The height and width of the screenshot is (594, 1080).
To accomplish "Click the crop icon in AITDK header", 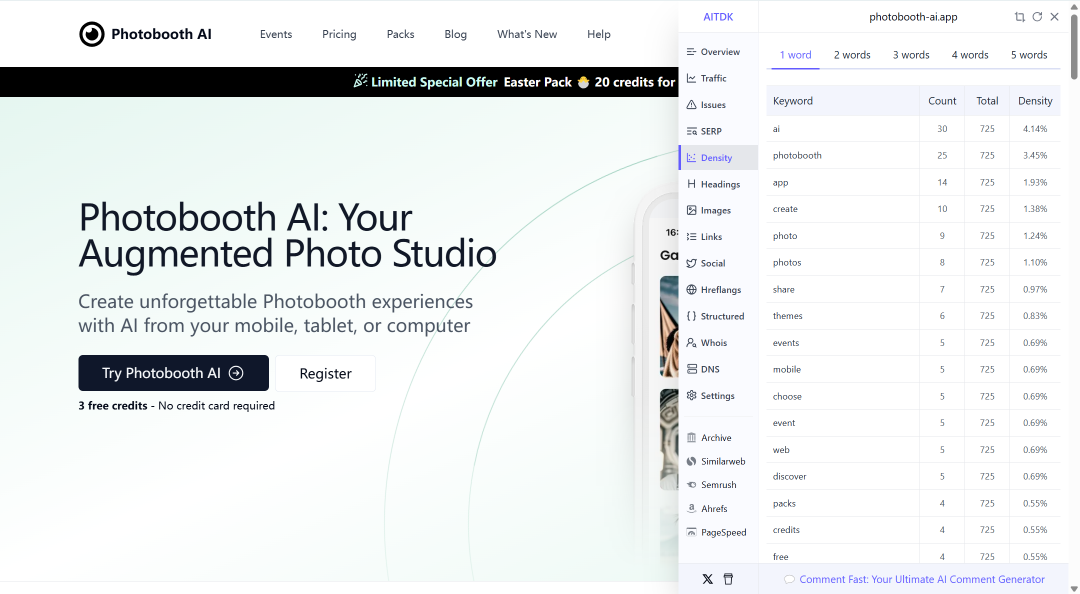I will 1019,17.
